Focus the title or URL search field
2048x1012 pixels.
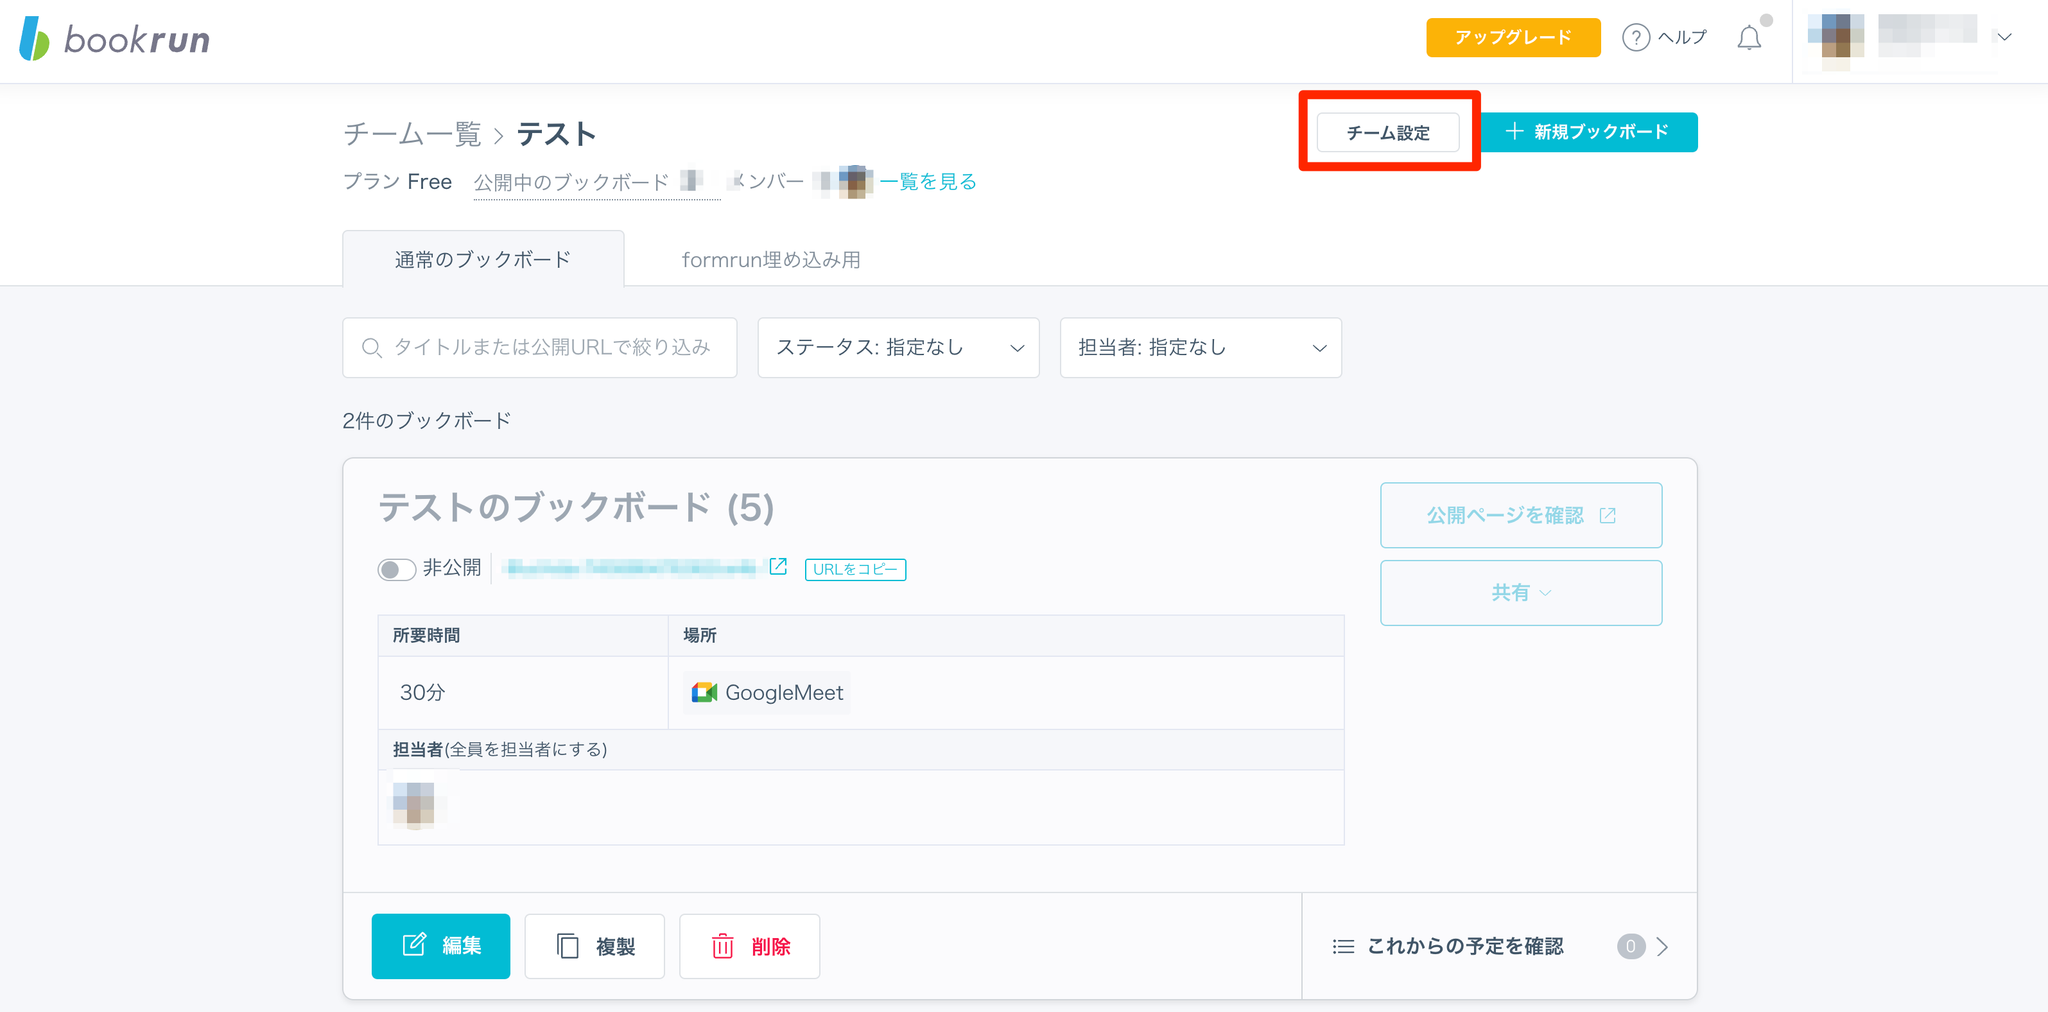(x=540, y=348)
